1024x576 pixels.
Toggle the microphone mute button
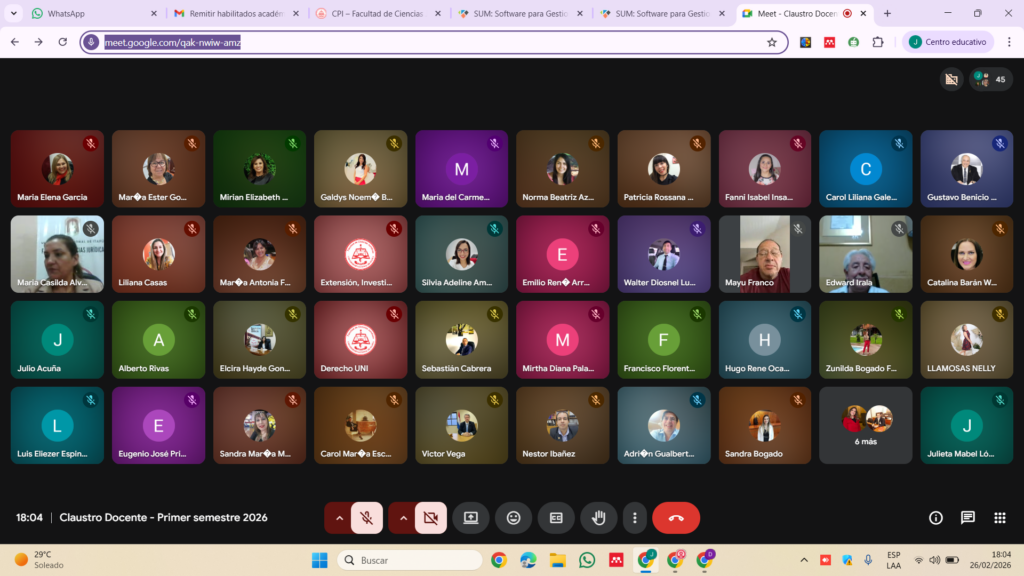coord(367,518)
